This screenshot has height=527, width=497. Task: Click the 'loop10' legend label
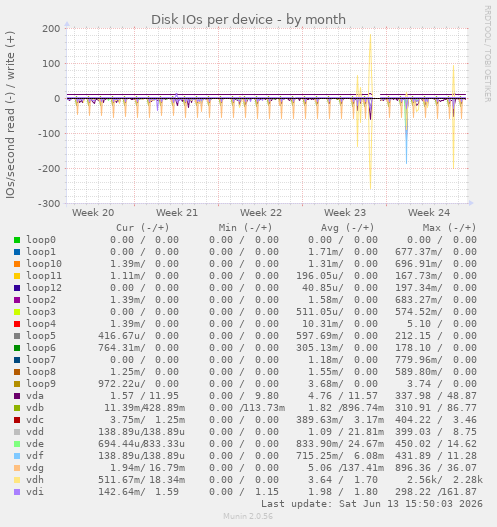[x=44, y=264]
